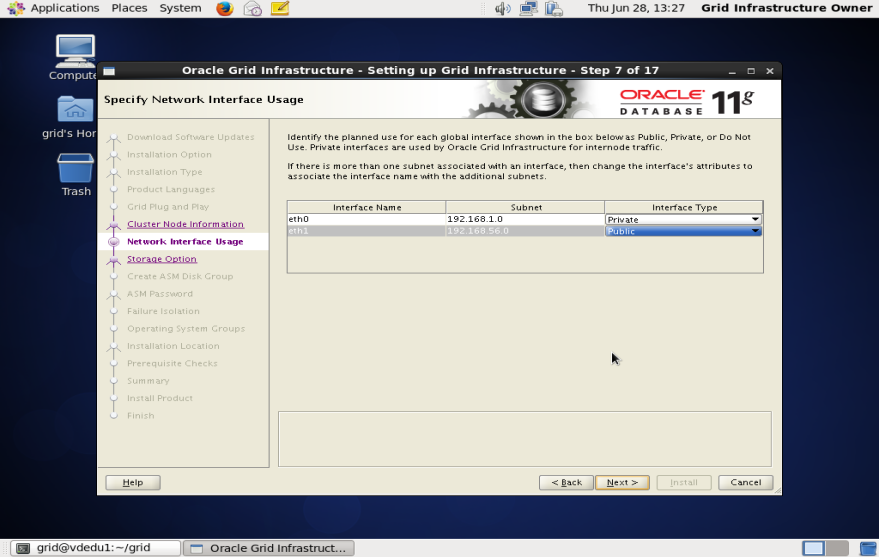
Task: Switch to the first workspace
Action: (x=813, y=548)
